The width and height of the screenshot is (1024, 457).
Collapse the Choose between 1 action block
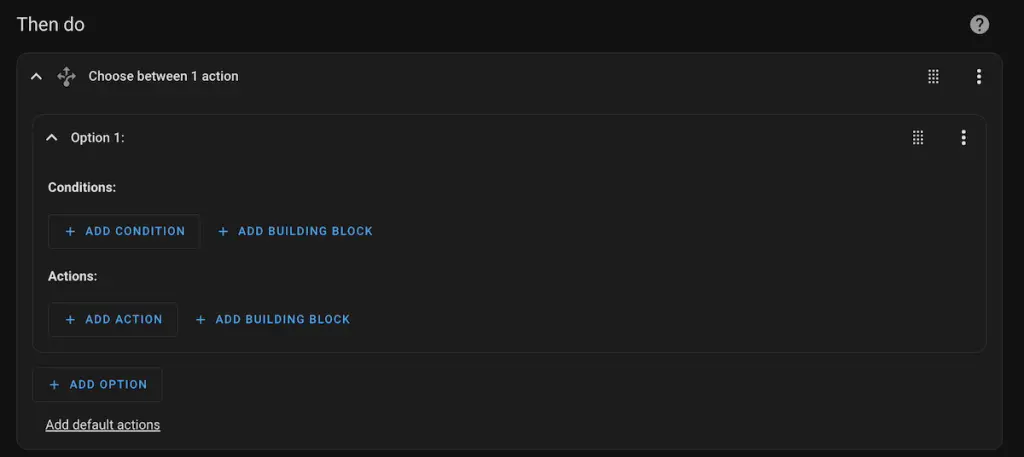pyautogui.click(x=37, y=76)
